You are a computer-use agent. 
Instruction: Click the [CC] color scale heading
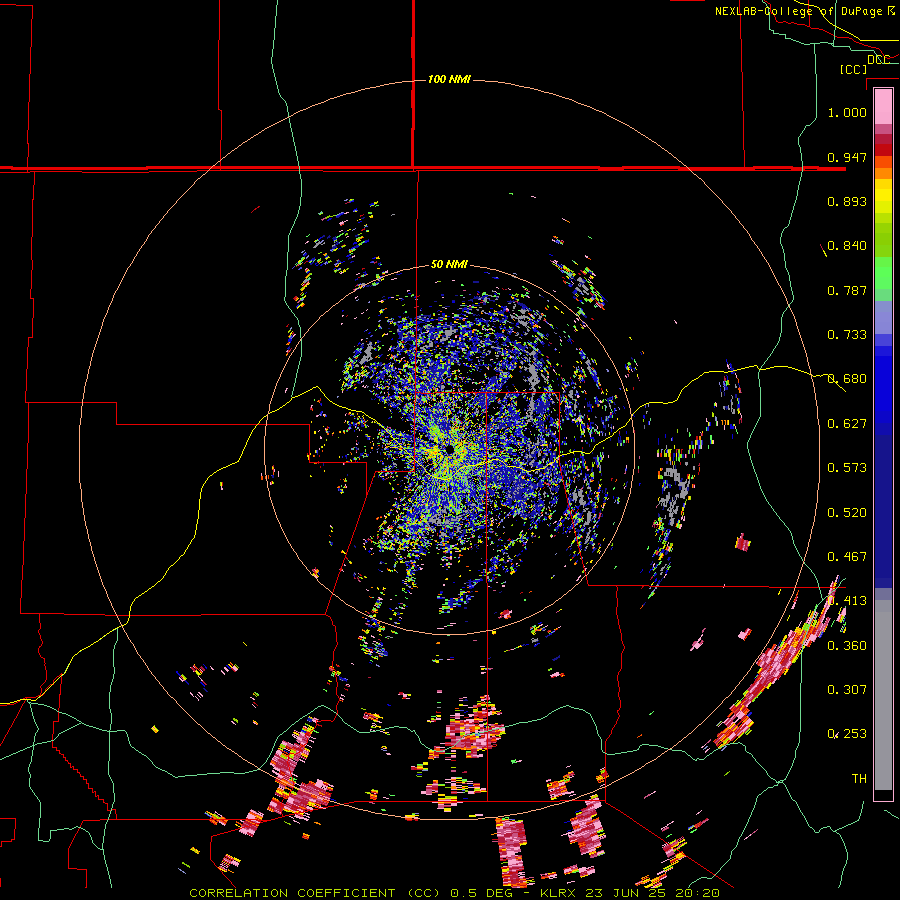tap(853, 69)
